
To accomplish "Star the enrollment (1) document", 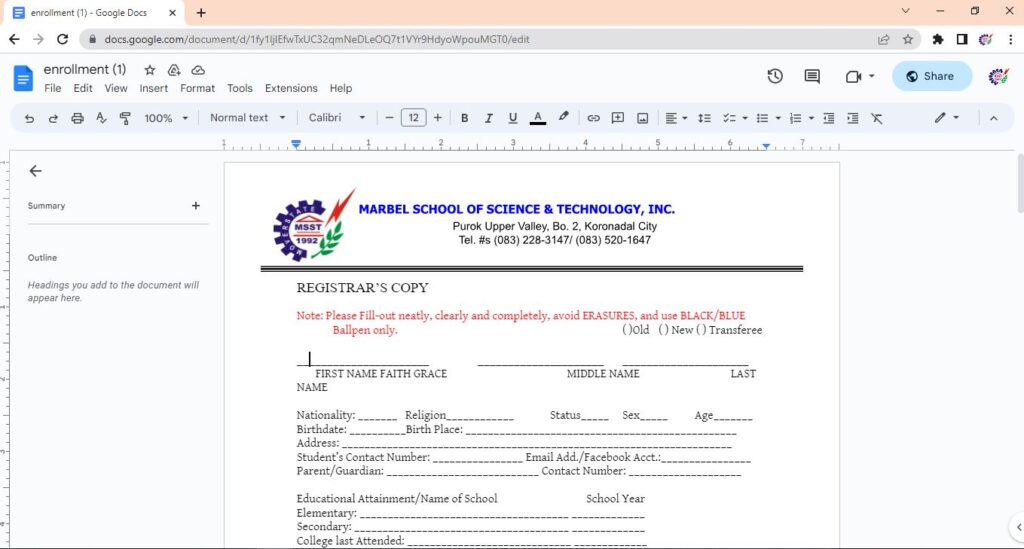I will coord(149,70).
